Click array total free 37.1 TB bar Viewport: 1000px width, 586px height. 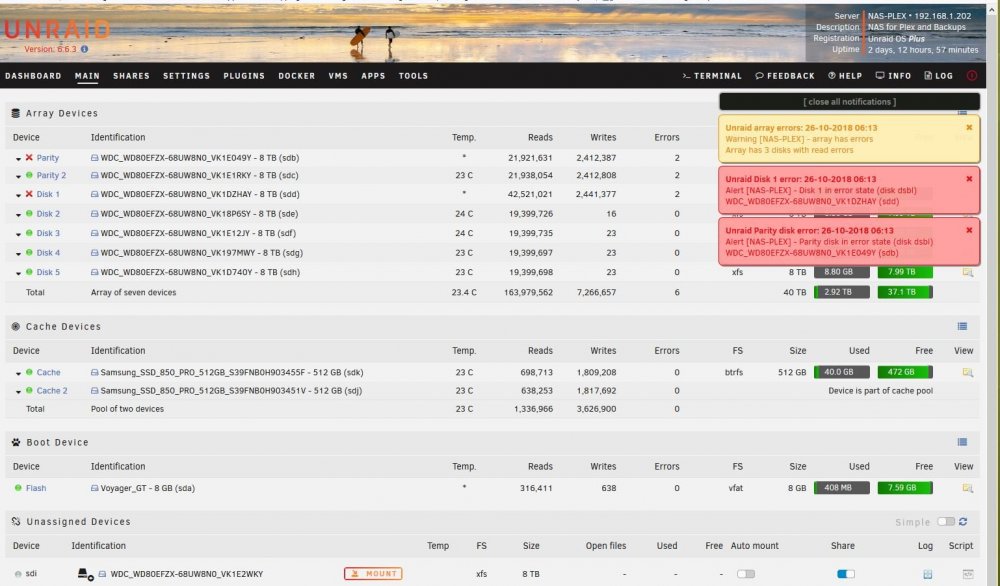[905, 292]
